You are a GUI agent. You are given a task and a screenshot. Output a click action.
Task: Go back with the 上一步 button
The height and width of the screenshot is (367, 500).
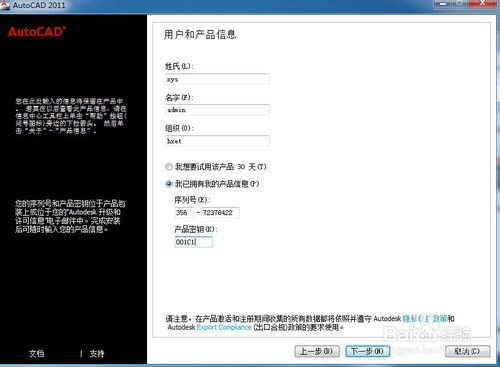point(317,351)
